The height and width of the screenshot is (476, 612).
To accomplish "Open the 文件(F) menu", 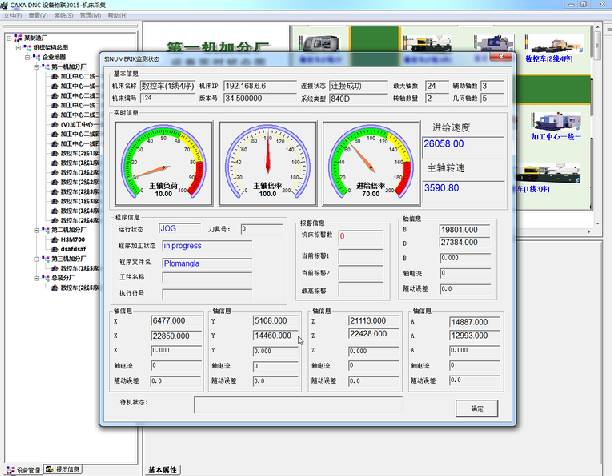I will 12,16.
